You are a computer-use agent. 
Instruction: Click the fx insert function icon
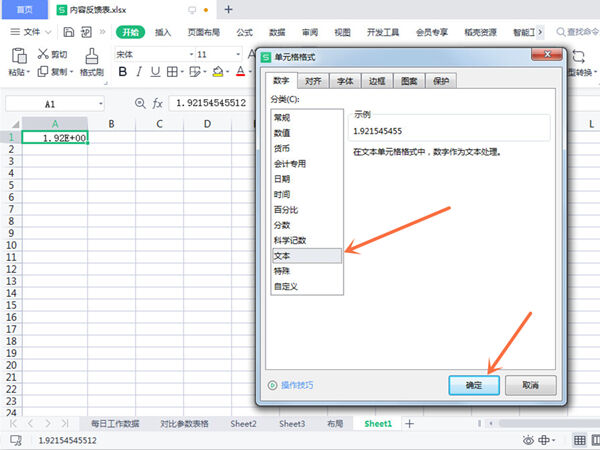click(x=157, y=103)
